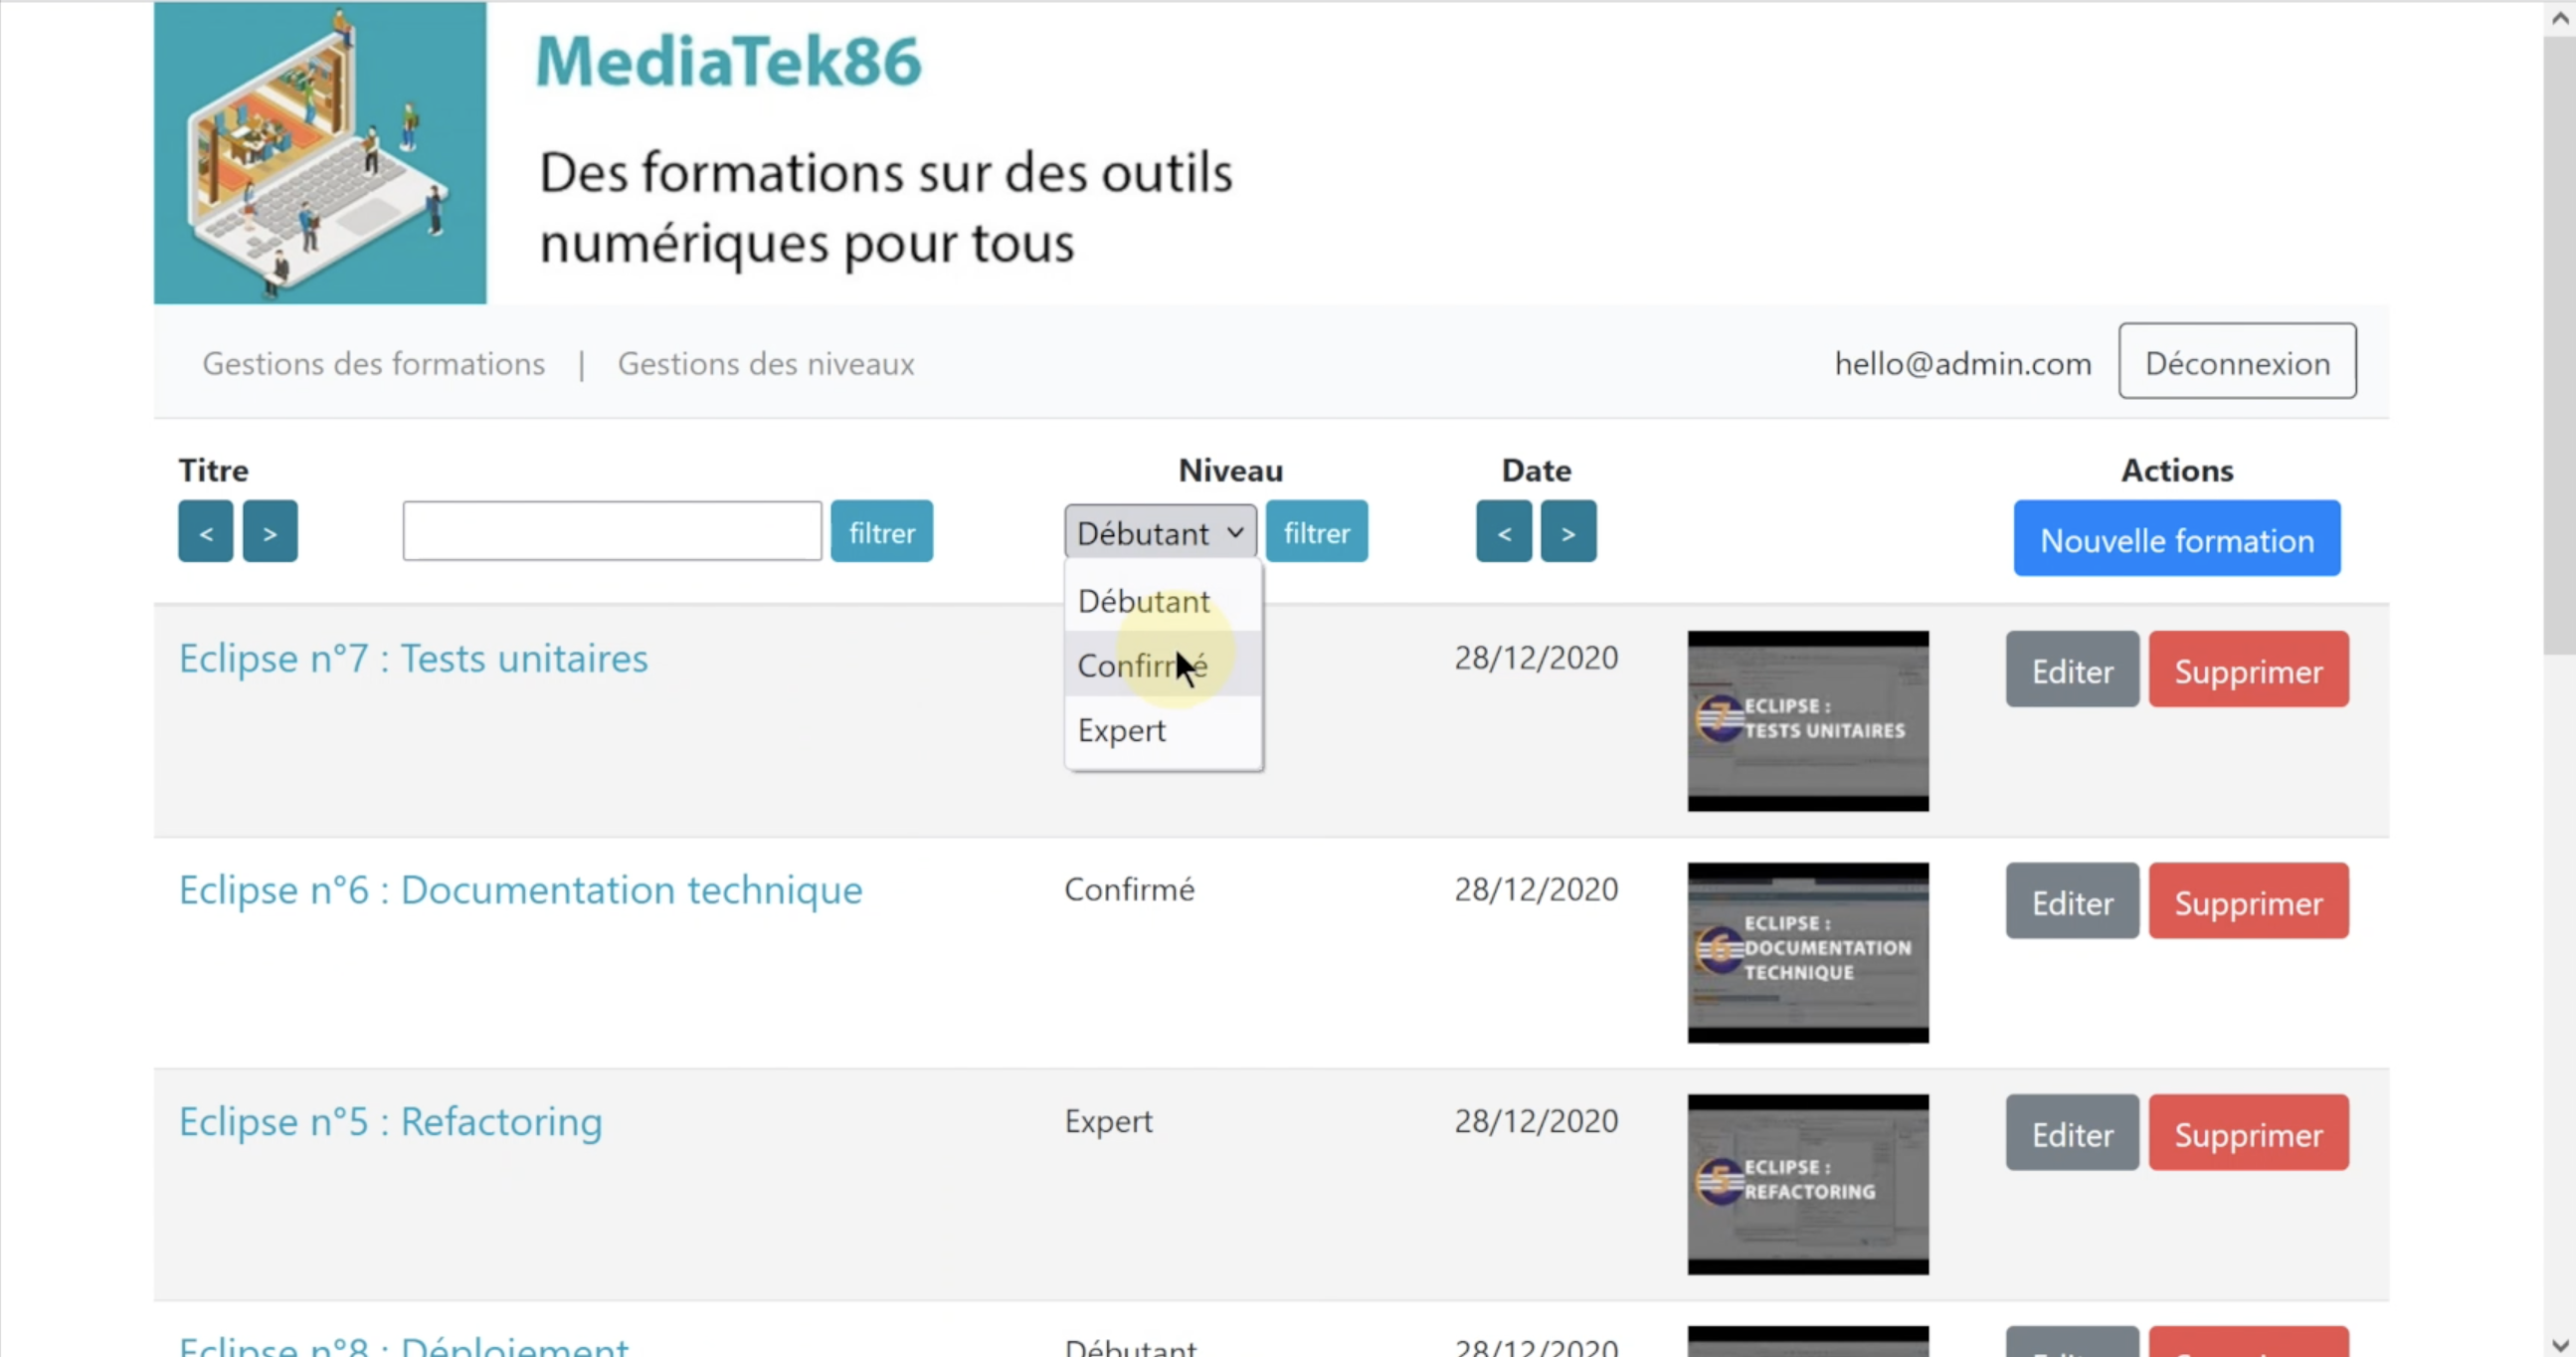Click the Niveau column header
This screenshot has height=1357, width=2576.
tap(1231, 470)
